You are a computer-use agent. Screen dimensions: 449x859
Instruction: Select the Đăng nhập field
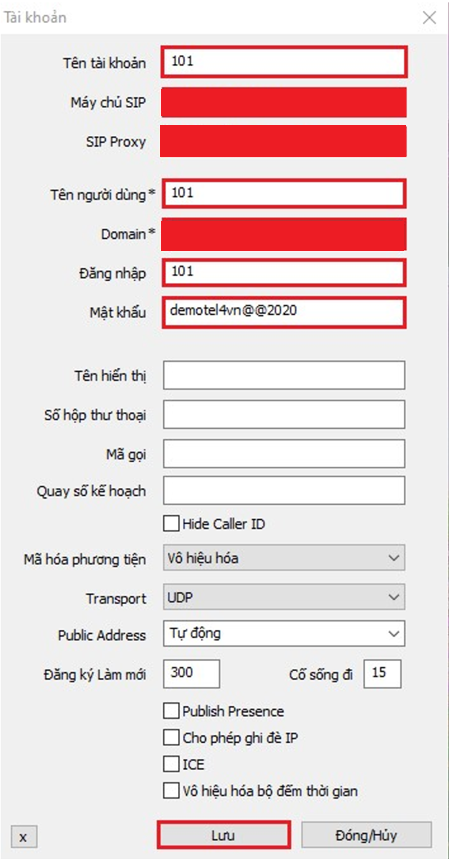[x=284, y=272]
